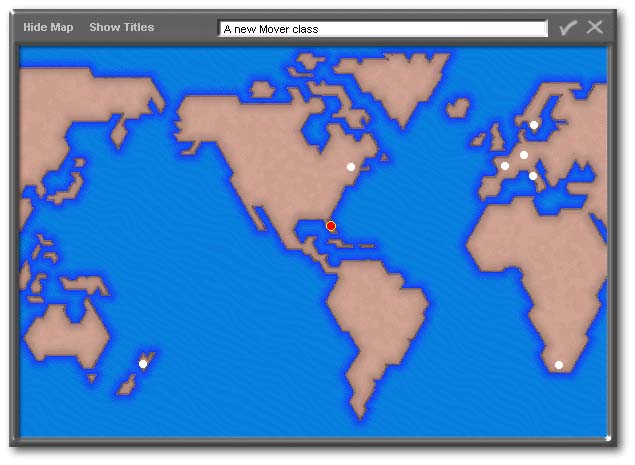
Task: Select the white marker in northeastern North America
Action: coord(351,167)
